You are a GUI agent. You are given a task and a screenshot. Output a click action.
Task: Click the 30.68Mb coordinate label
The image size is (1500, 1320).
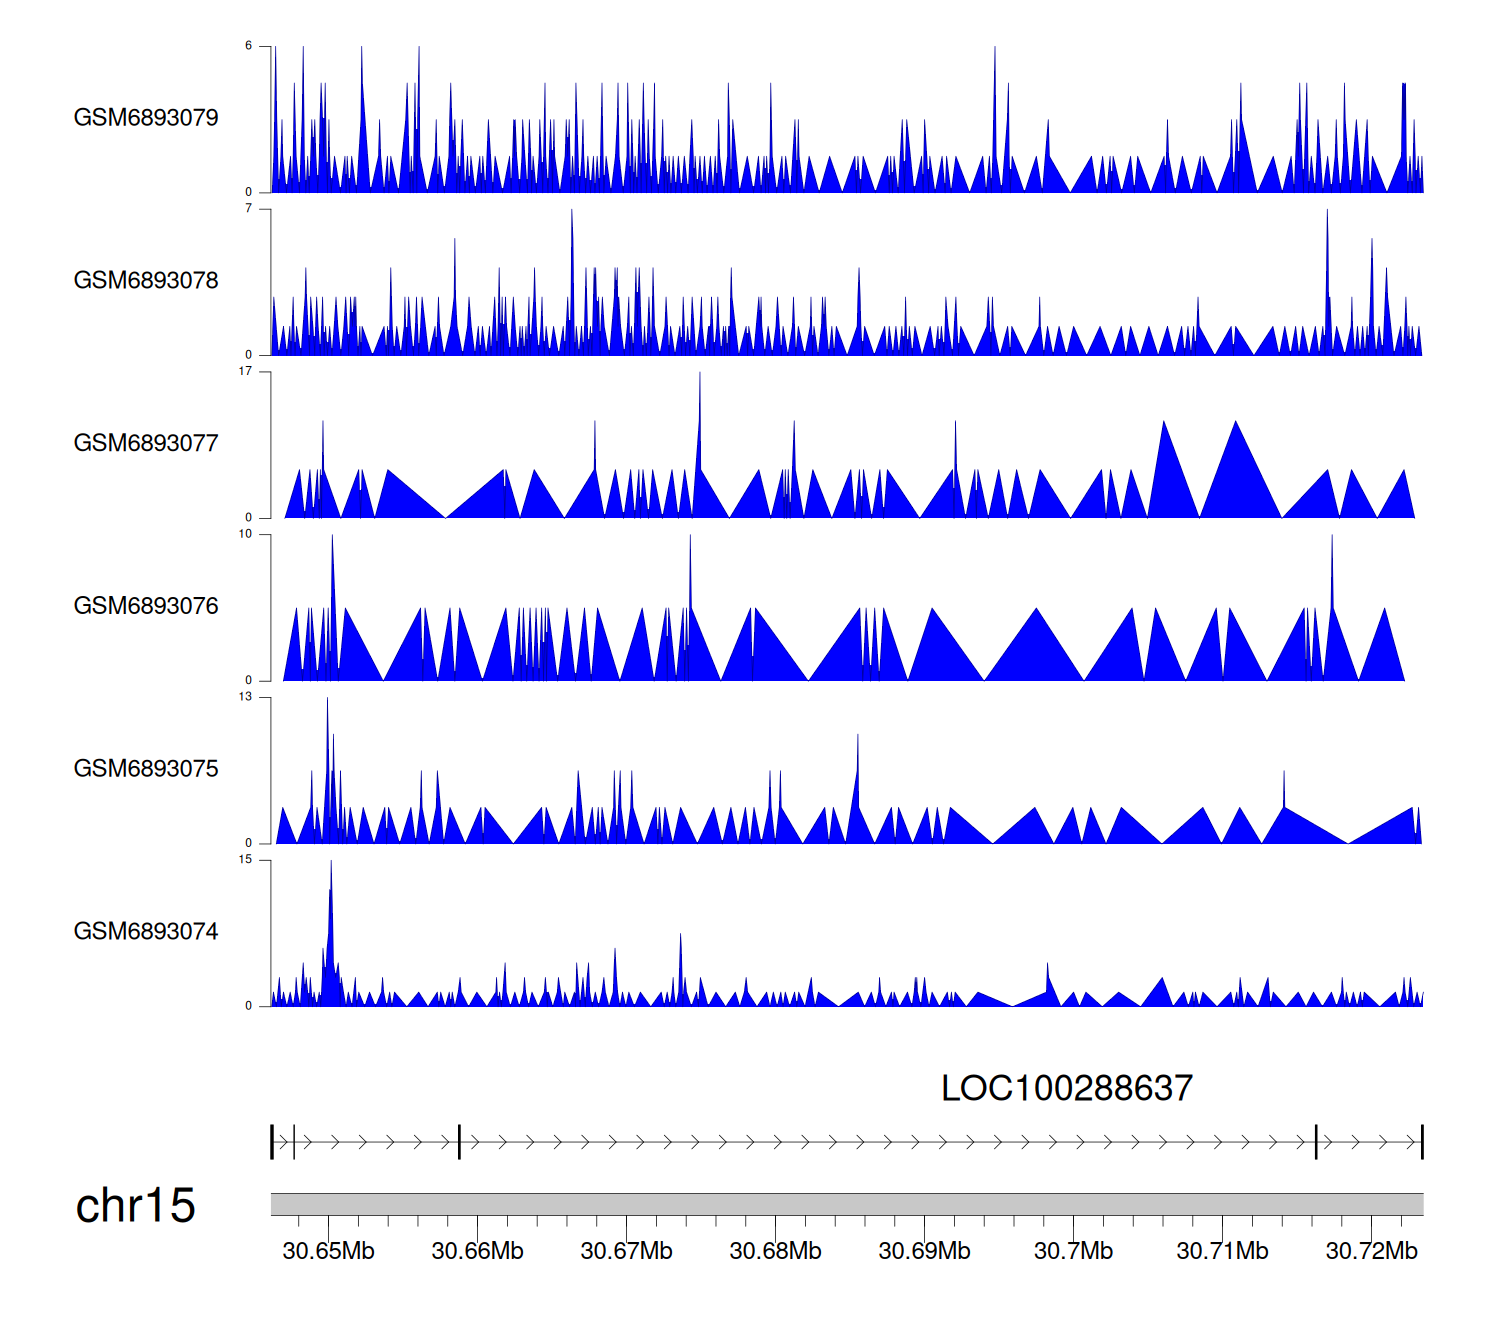(775, 1251)
